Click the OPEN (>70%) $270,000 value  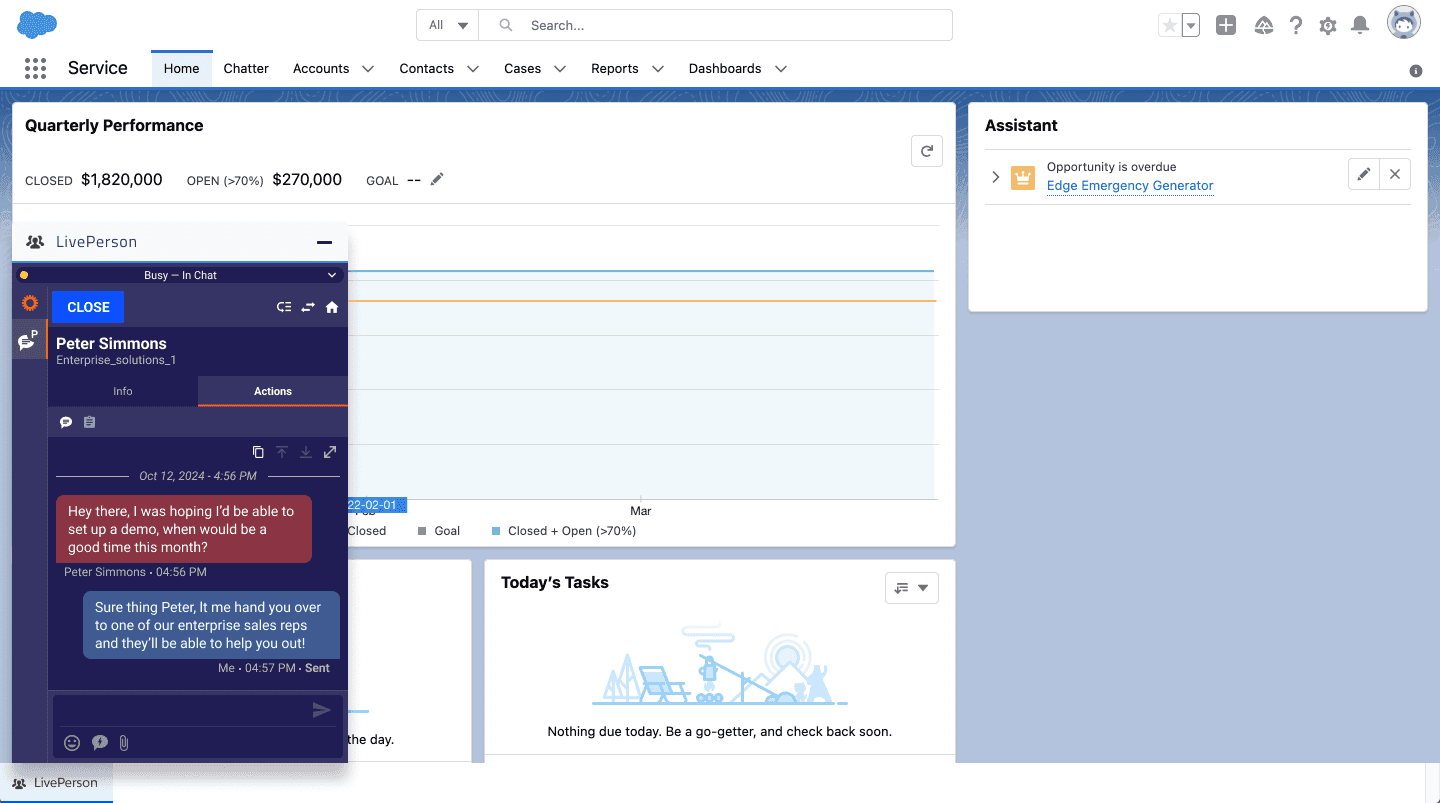pos(307,180)
